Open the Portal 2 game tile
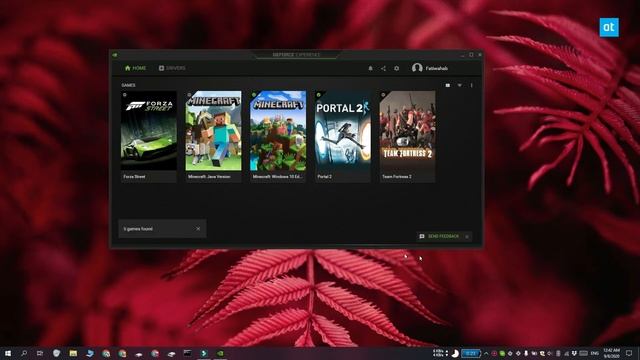 (342, 136)
